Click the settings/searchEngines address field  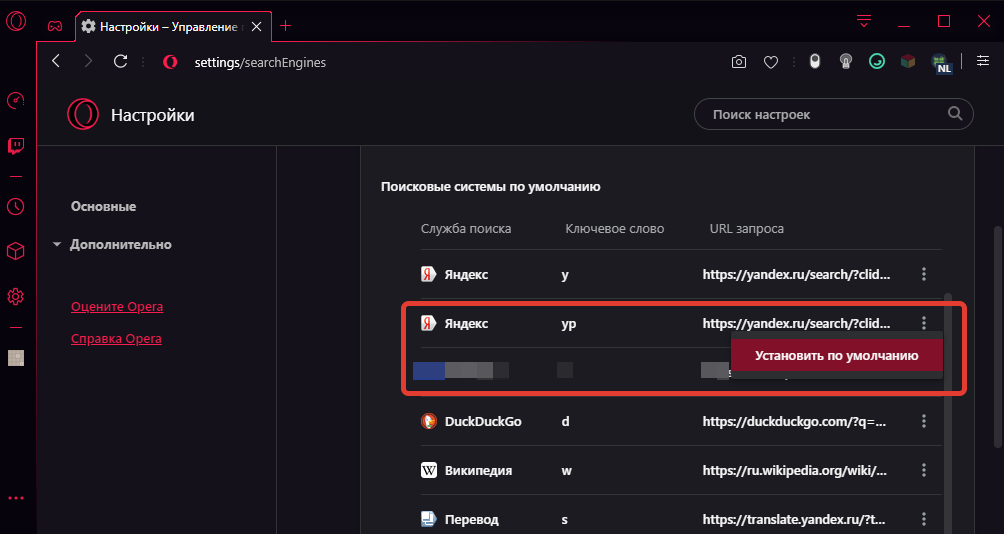click(x=260, y=62)
